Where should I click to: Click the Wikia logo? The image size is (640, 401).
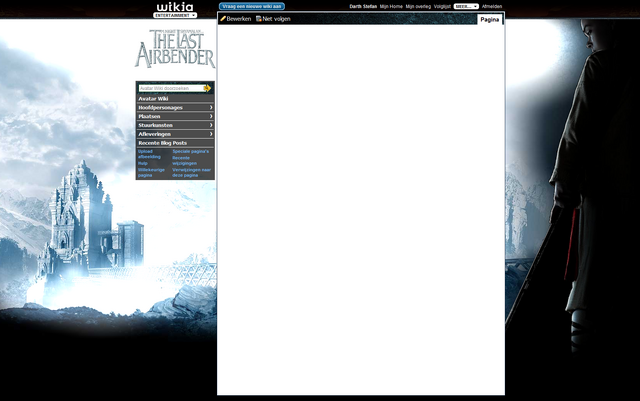tap(175, 7)
